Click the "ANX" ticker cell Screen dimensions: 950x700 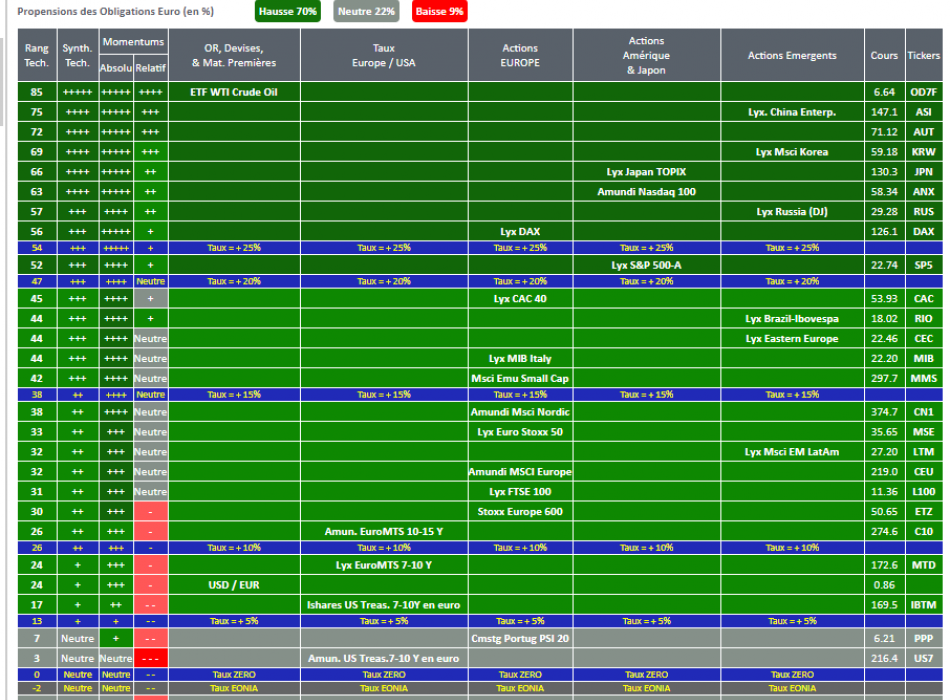923,192
